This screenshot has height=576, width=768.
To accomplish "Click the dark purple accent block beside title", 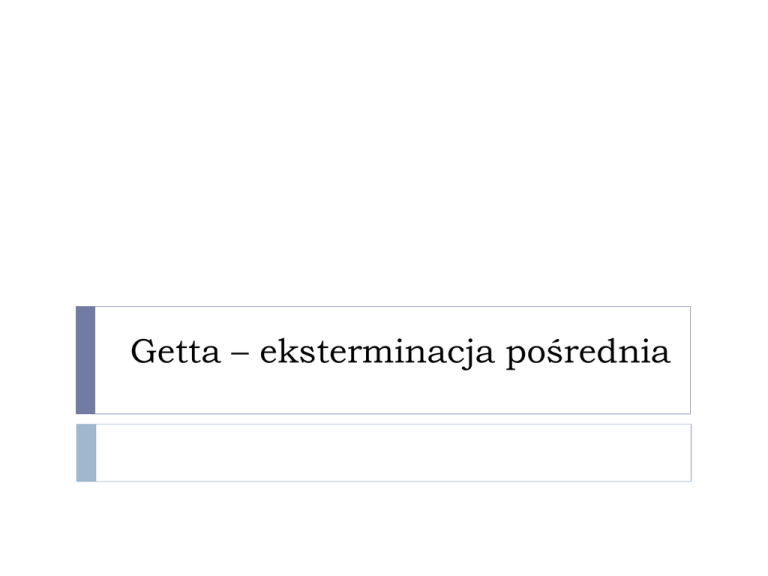I will pos(86,360).
